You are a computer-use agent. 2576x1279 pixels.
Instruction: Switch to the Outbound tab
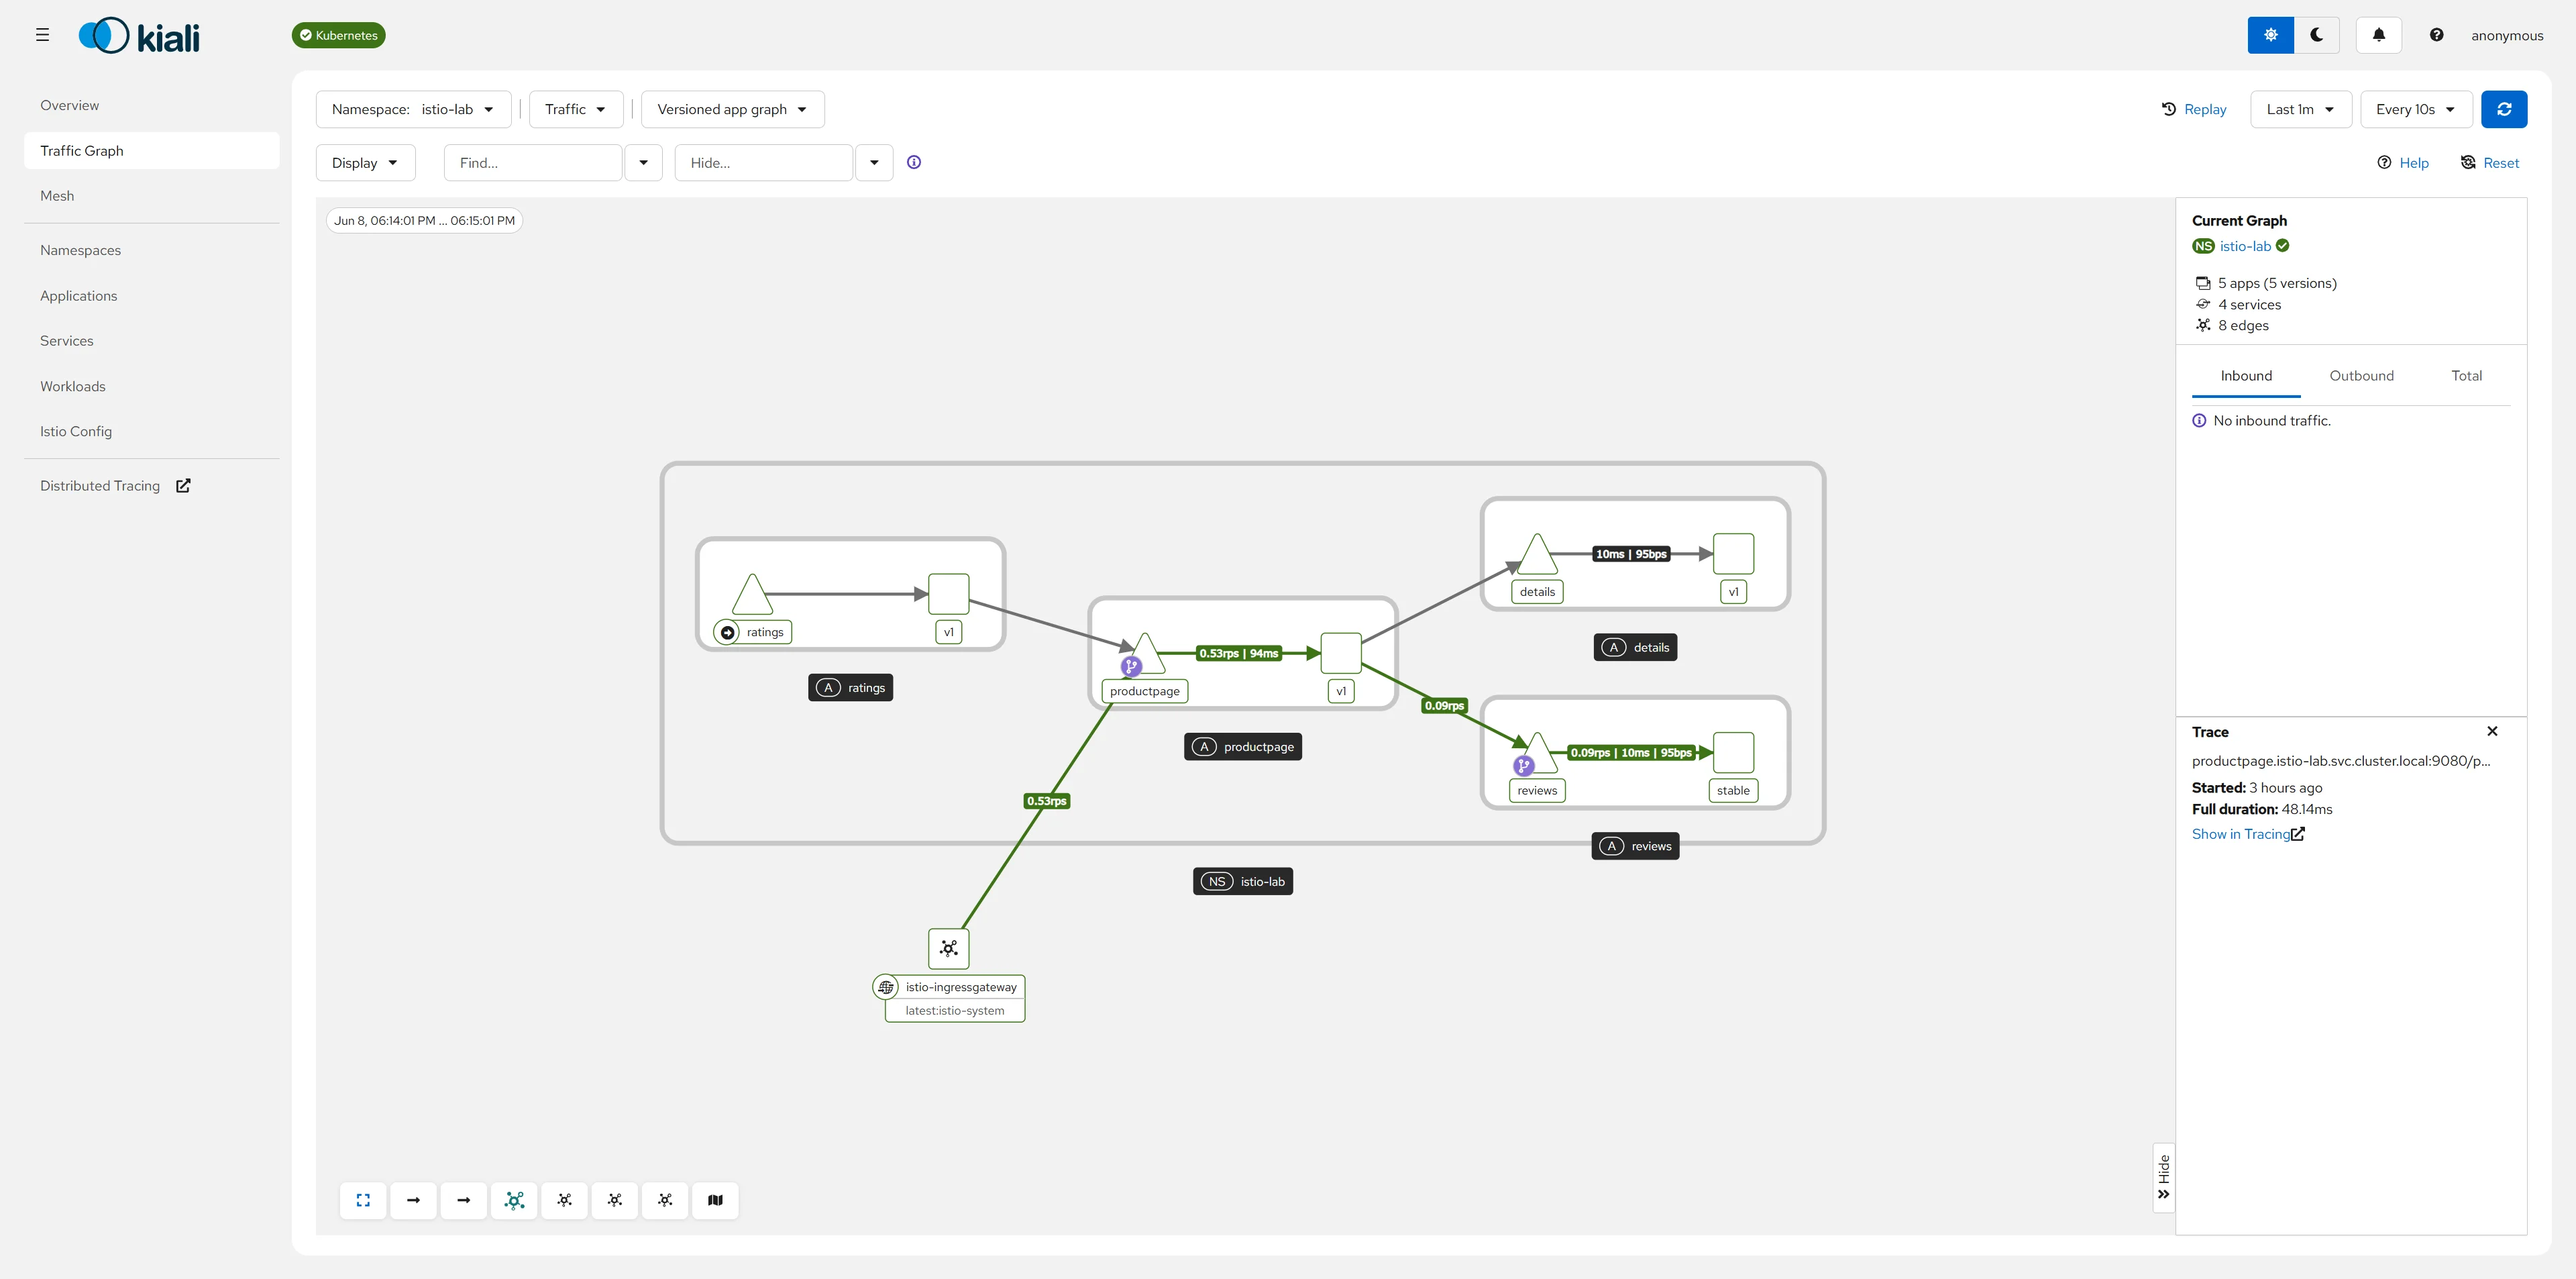2361,376
